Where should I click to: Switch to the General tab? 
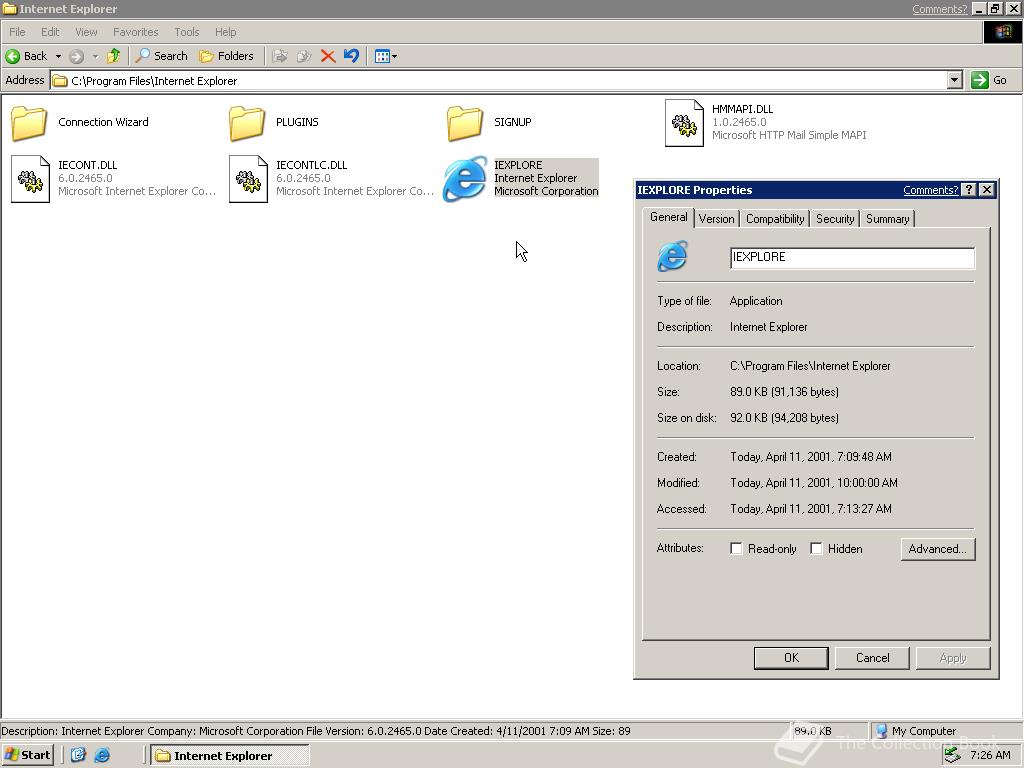pos(668,217)
